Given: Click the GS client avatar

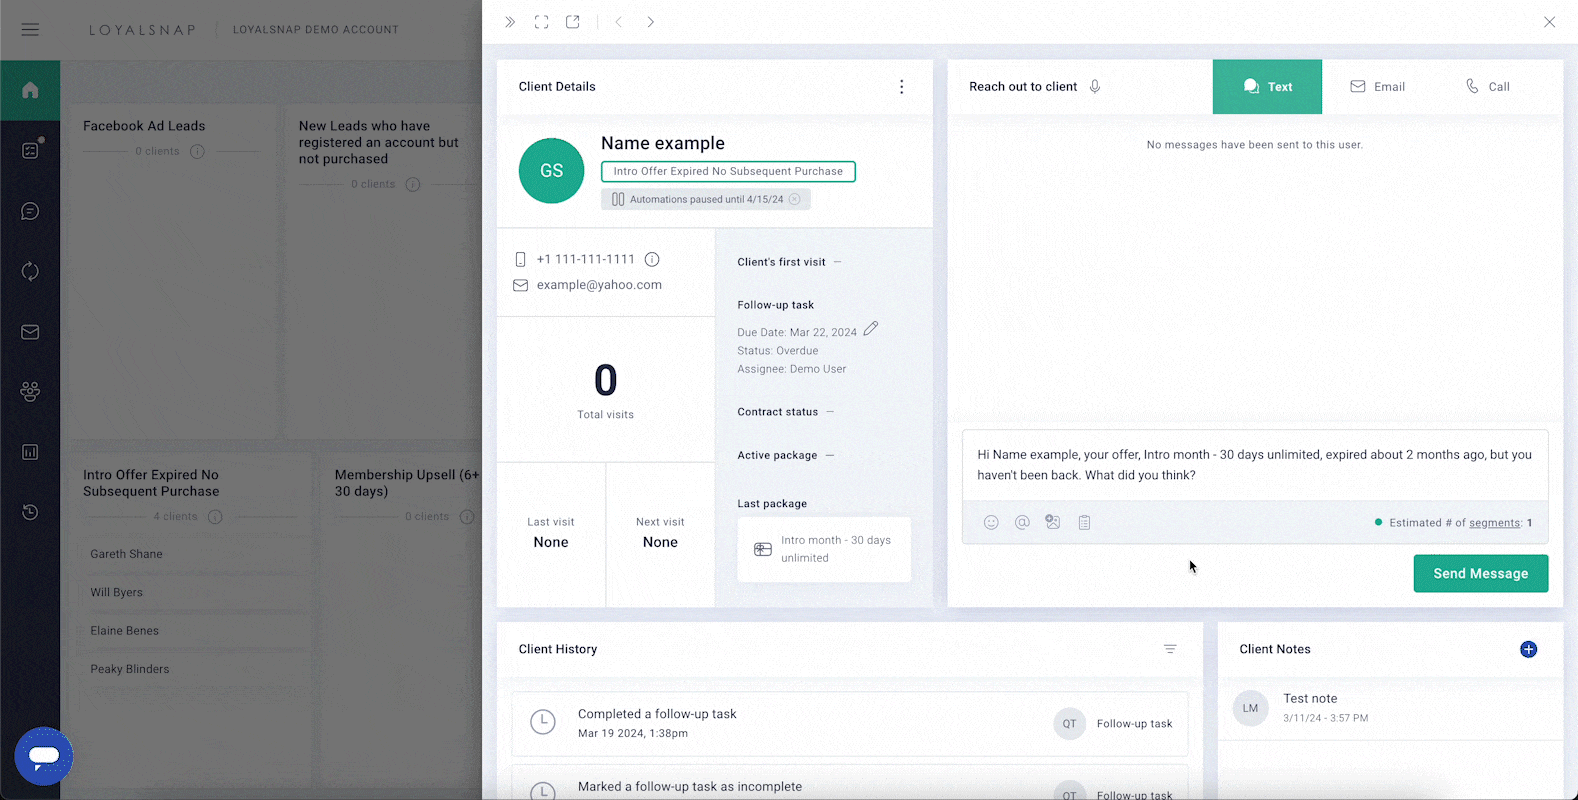Looking at the screenshot, I should coord(551,171).
